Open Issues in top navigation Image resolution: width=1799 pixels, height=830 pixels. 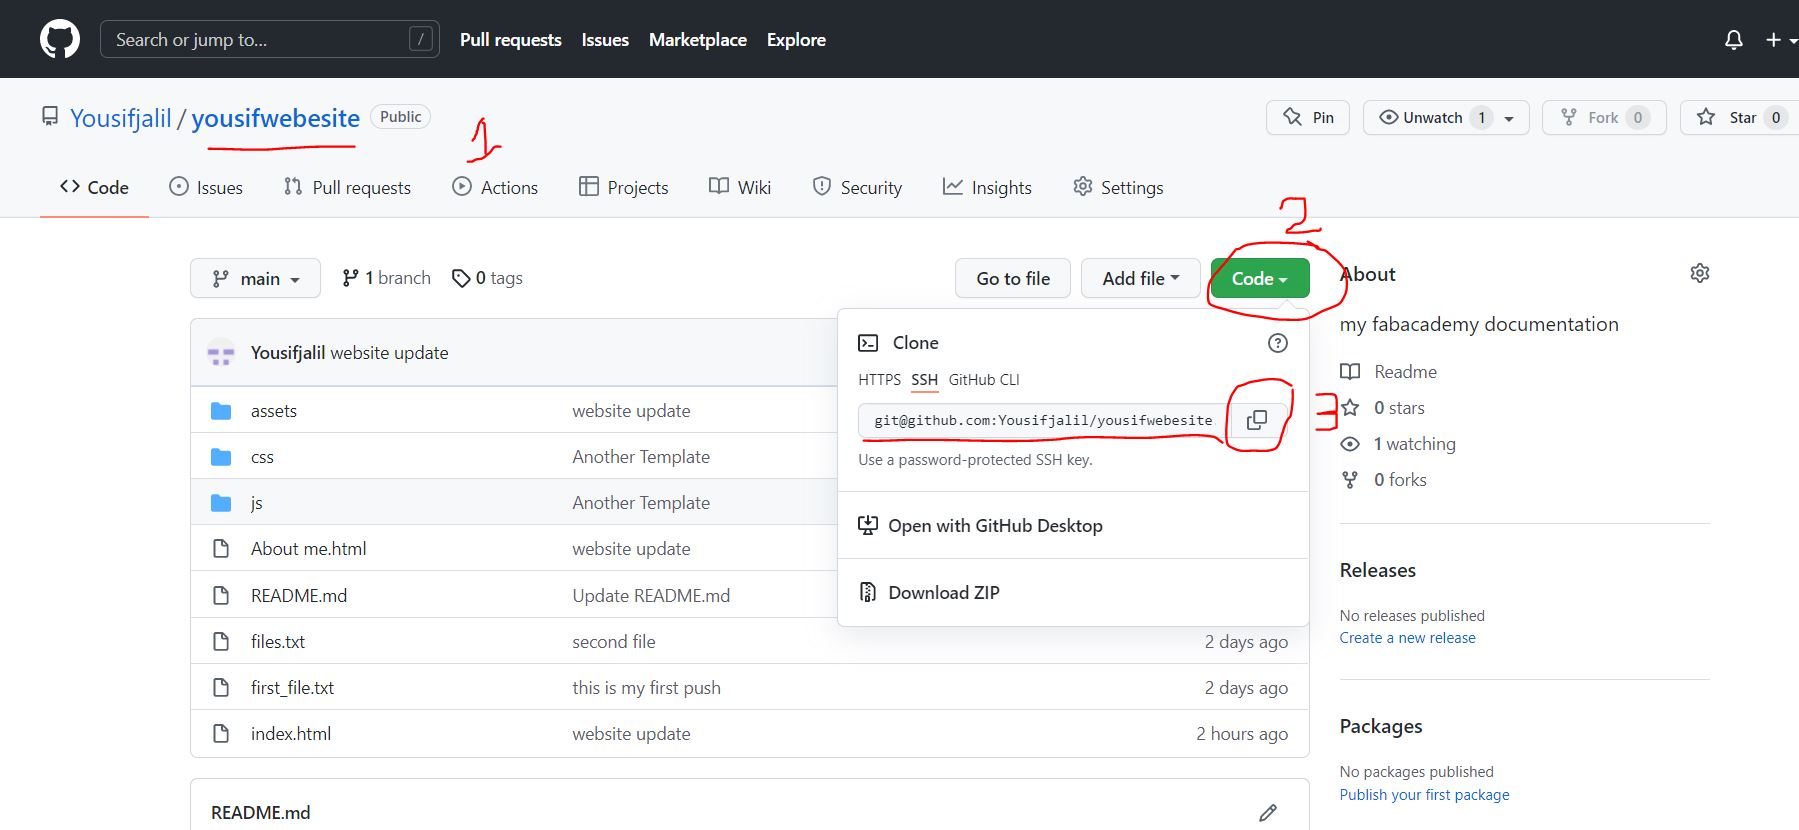tap(605, 40)
